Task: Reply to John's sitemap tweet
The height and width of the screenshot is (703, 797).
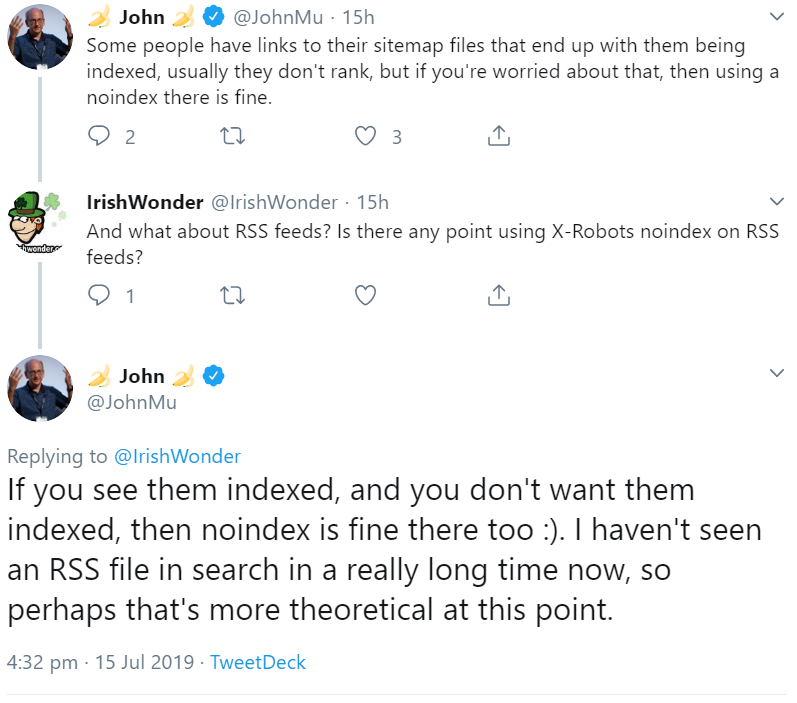Action: coord(99,136)
